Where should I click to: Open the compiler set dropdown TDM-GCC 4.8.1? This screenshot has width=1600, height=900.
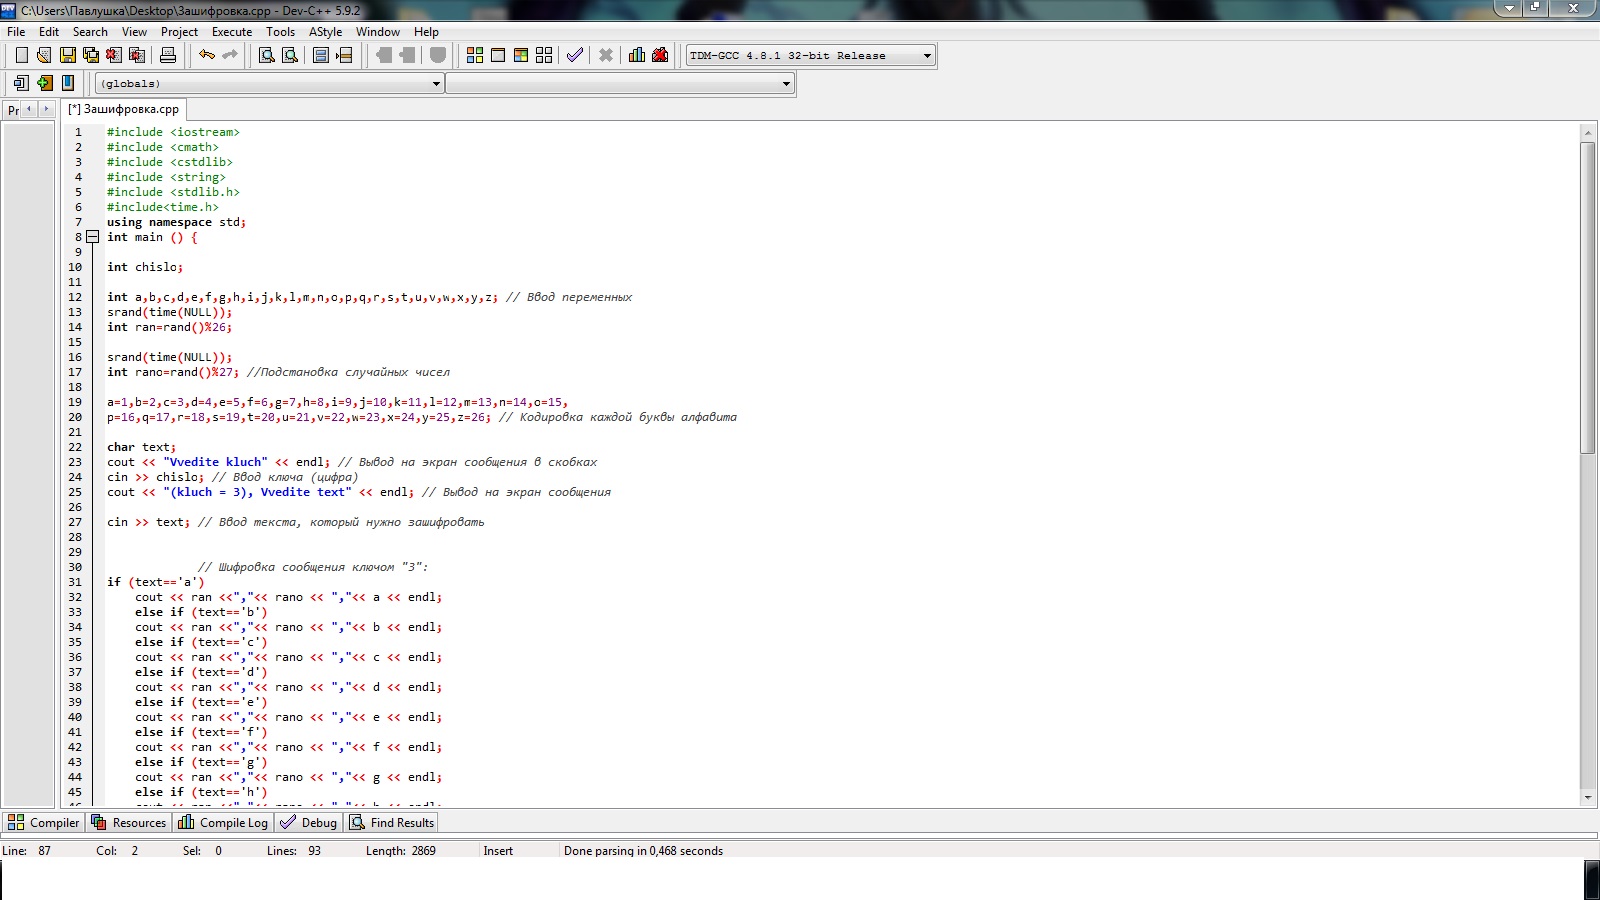[x=811, y=55]
